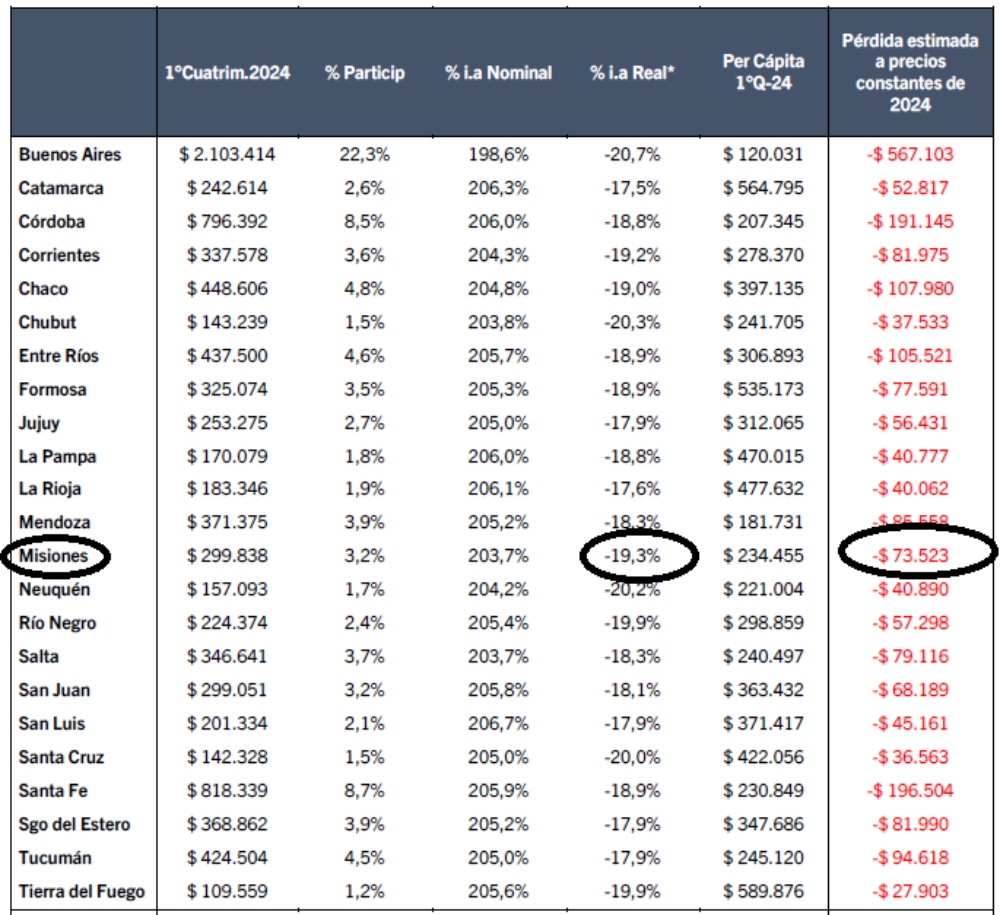Select the circled 'Misiones' row label

(x=54, y=556)
